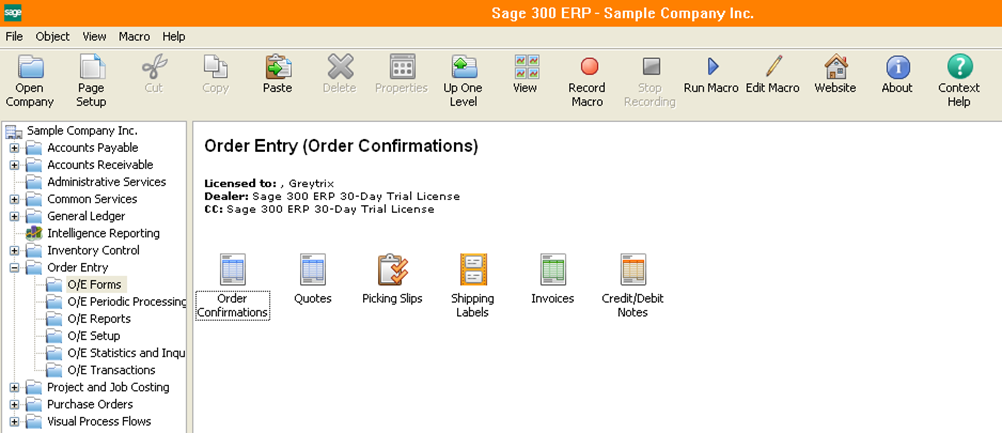Open the Invoices form icon
The height and width of the screenshot is (433, 1002).
553,269
